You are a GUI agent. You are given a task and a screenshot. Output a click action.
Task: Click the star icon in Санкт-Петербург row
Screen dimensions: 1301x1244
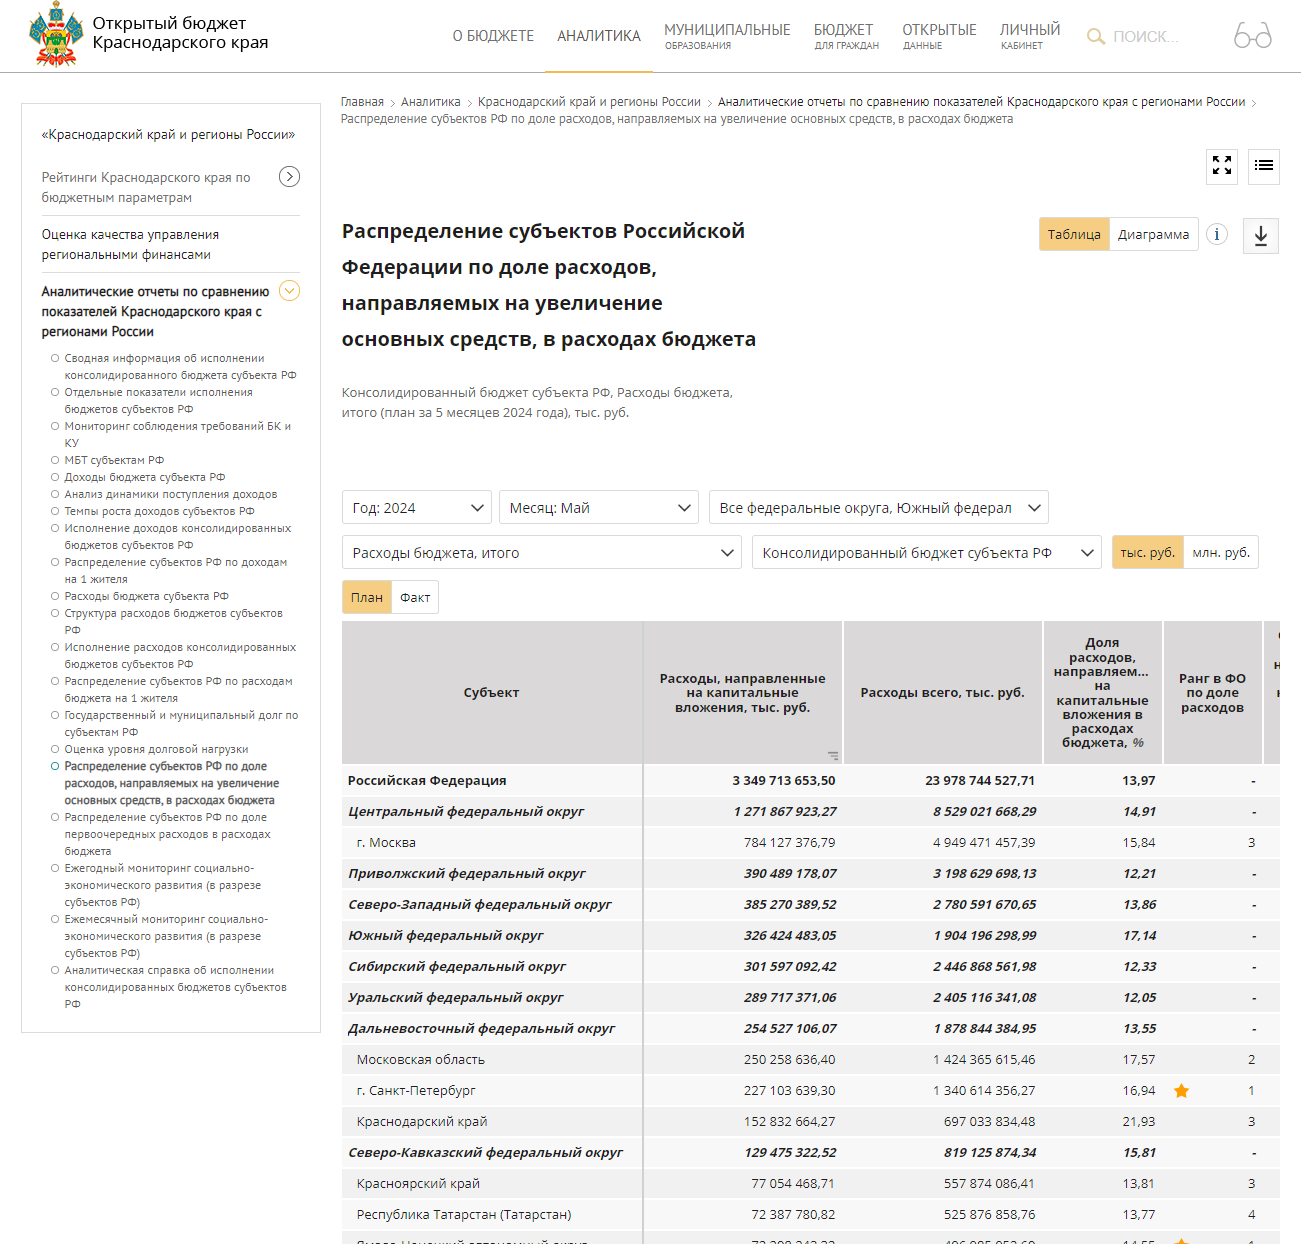click(x=1181, y=1091)
